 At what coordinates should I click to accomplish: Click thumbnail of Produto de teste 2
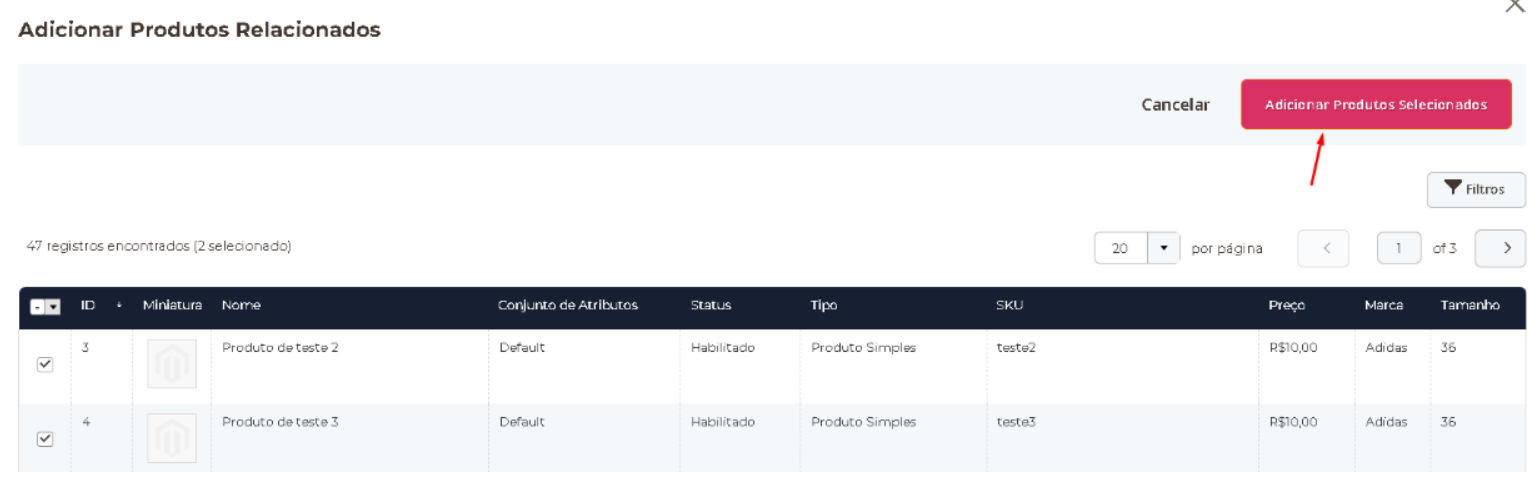pyautogui.click(x=171, y=365)
